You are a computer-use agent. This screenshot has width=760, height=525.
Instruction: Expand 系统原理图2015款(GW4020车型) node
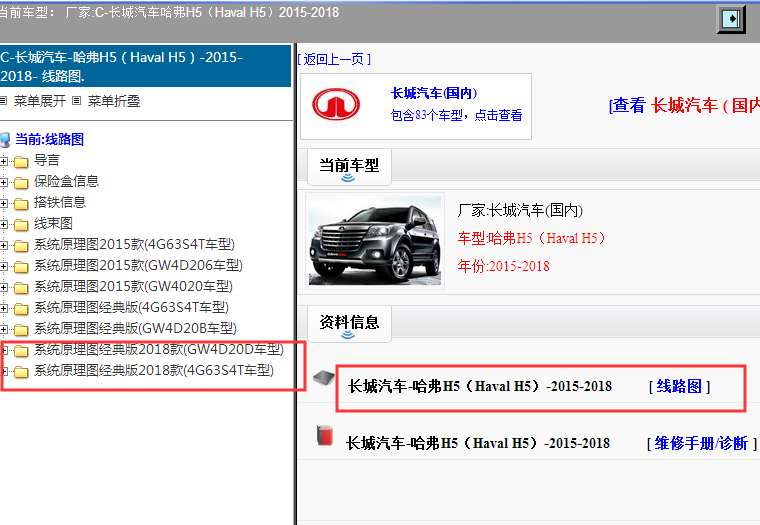click(4, 288)
